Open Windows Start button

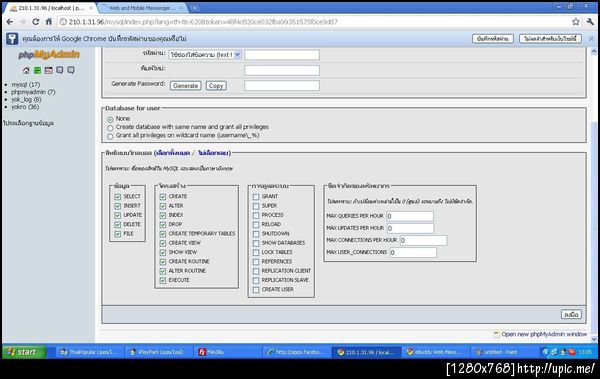24,352
